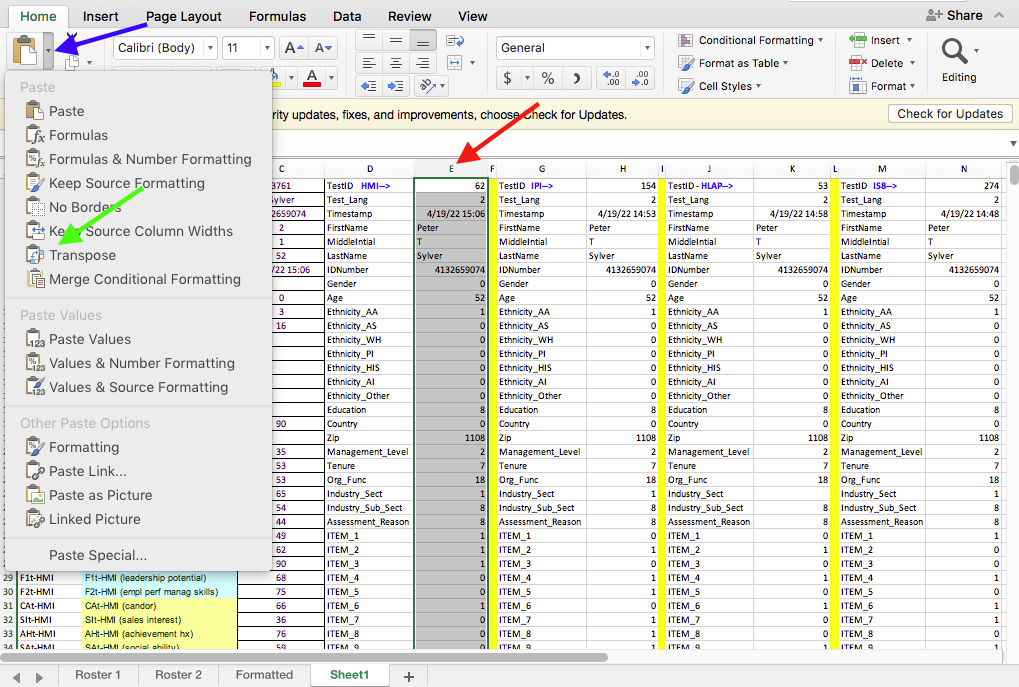Viewport: 1019px width, 687px height.
Task: Click the center horizontal alignment icon
Action: [396, 63]
